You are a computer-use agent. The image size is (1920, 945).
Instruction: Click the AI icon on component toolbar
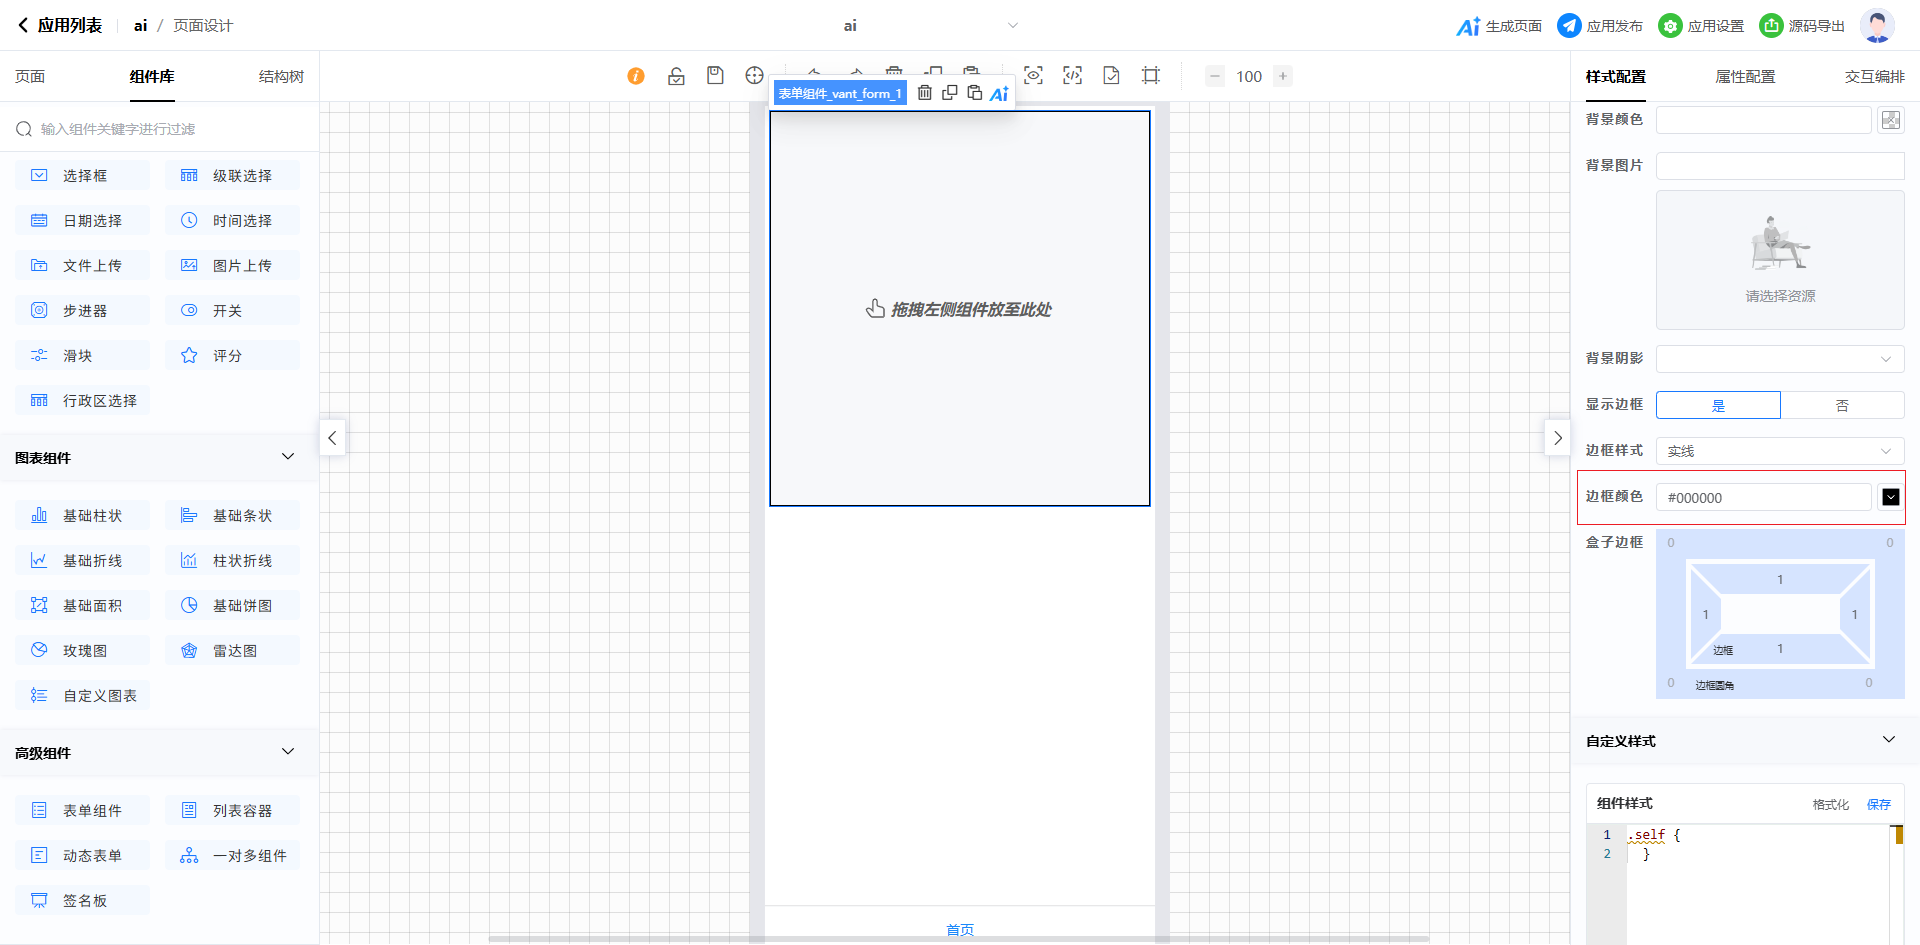999,94
